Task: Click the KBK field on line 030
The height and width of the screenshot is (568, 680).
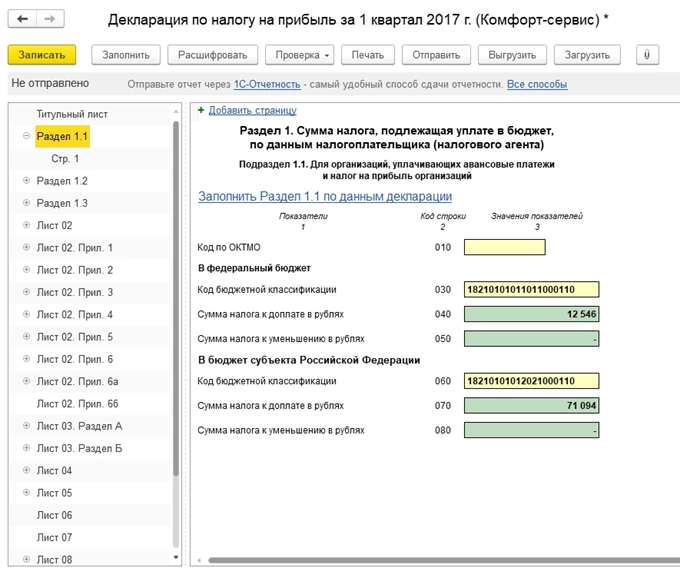Action: (x=532, y=289)
